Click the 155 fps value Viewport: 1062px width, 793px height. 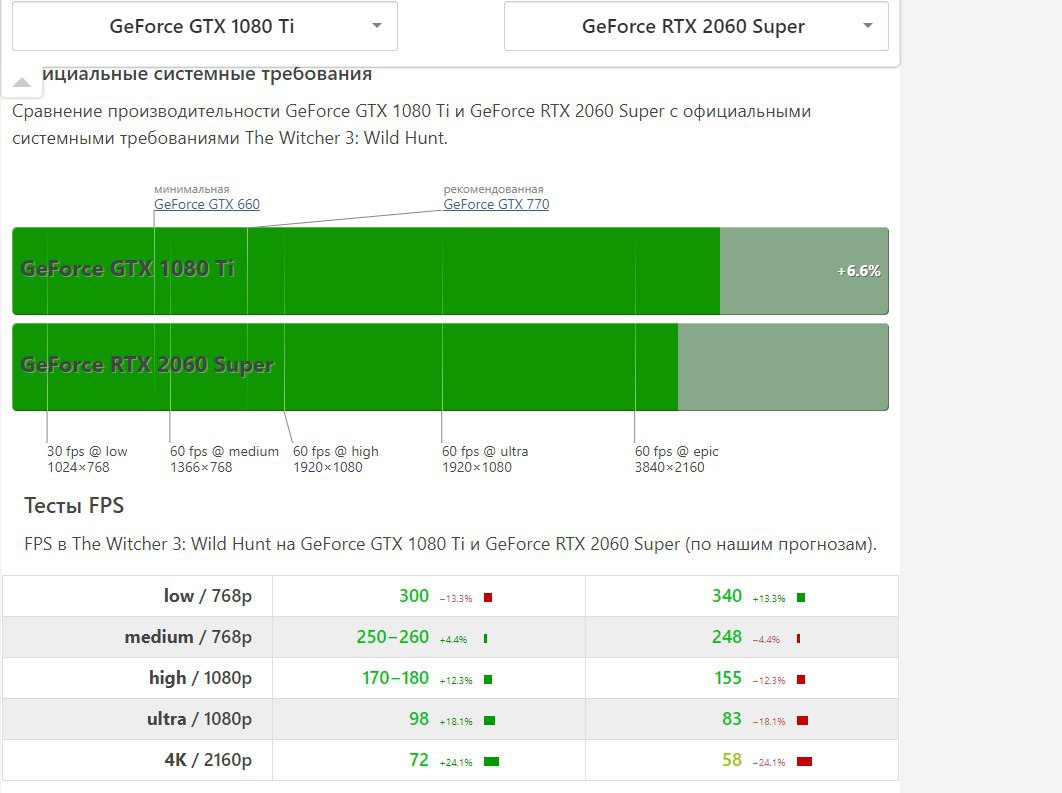(728, 678)
